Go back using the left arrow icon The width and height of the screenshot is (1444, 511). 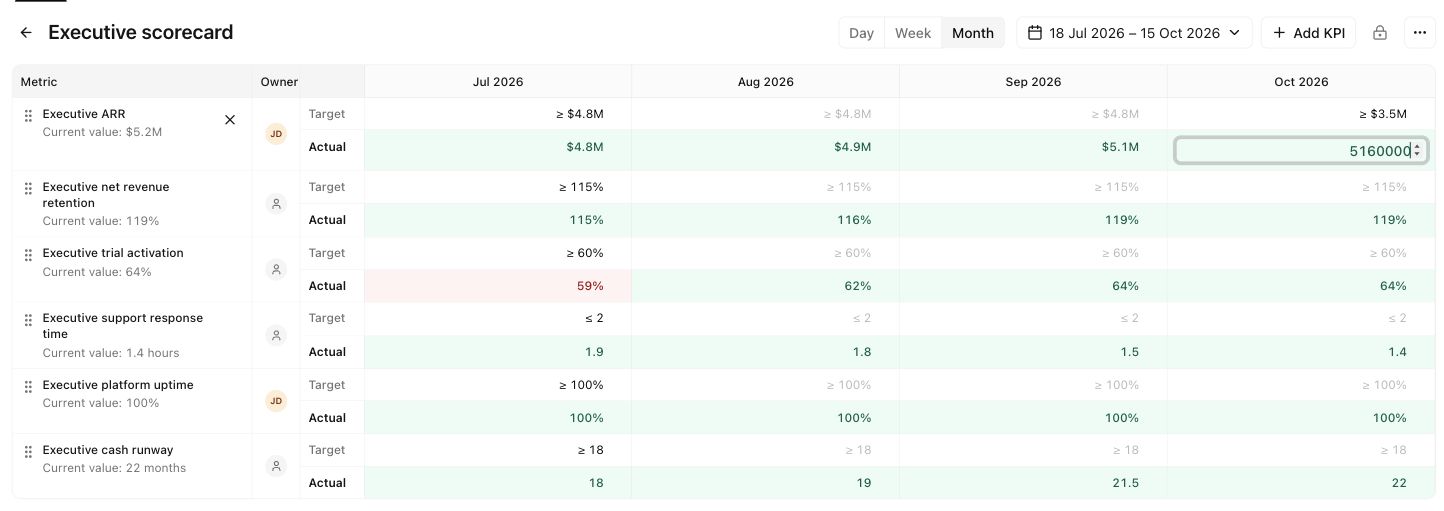click(26, 33)
